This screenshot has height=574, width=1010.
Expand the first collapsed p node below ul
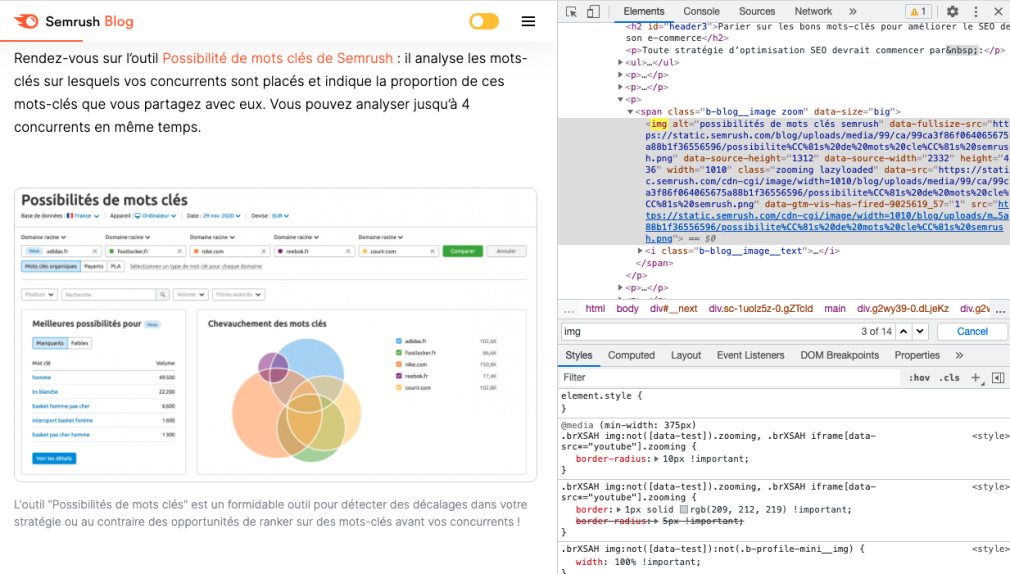tap(621, 75)
